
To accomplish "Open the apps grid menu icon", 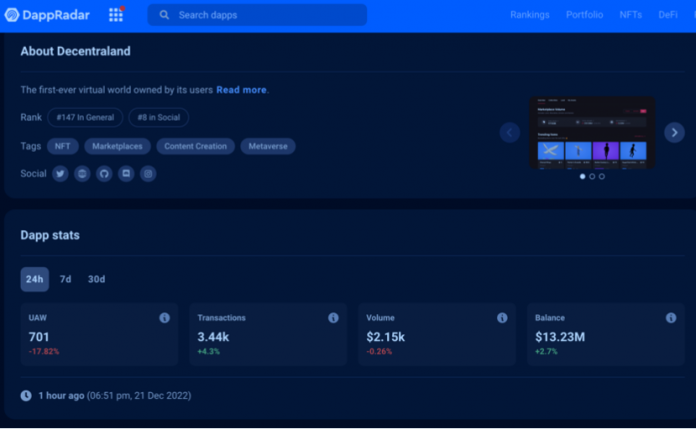I will click(116, 15).
